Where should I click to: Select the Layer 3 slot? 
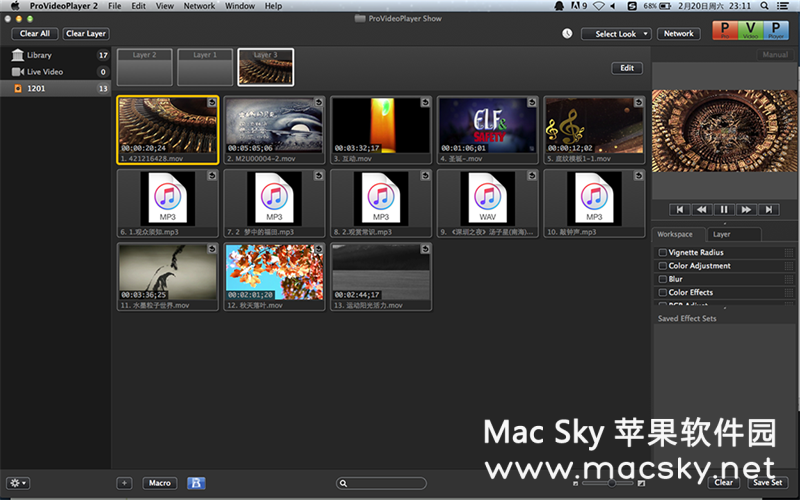(x=266, y=67)
